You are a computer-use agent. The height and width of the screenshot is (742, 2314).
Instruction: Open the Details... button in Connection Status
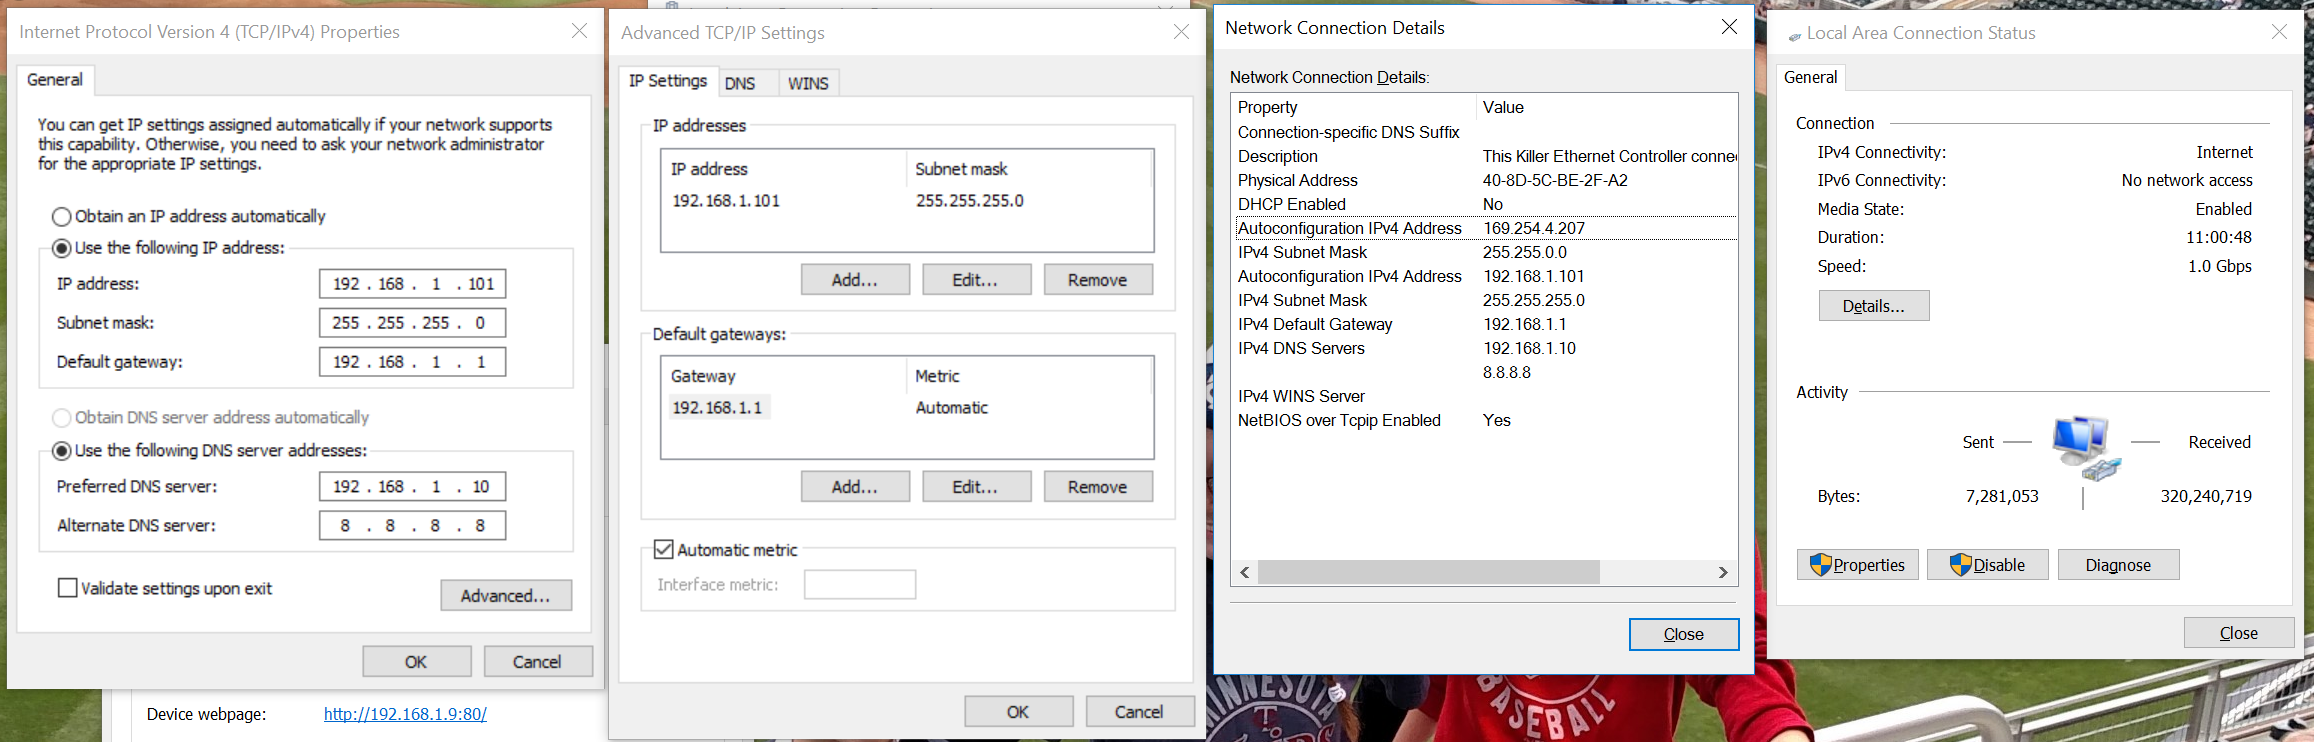(x=1874, y=306)
